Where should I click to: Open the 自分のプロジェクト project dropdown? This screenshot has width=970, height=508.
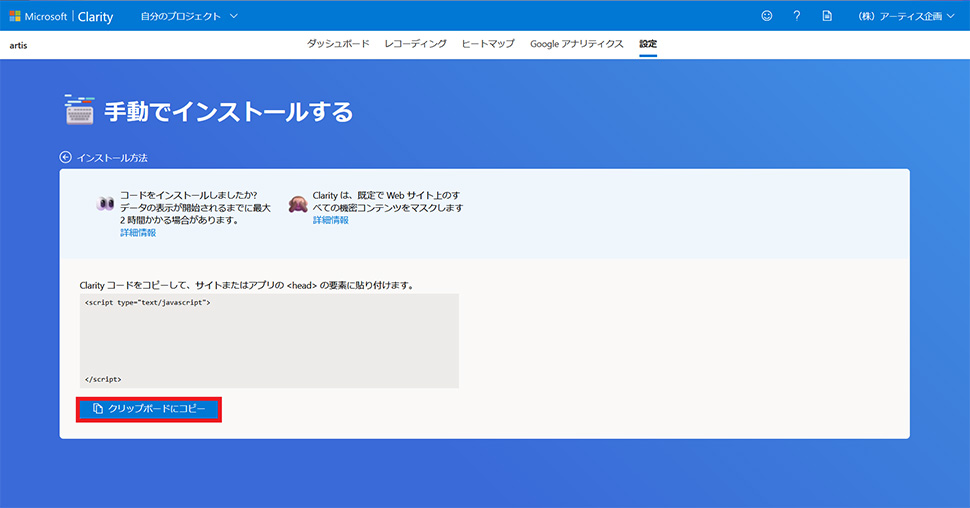click(189, 16)
